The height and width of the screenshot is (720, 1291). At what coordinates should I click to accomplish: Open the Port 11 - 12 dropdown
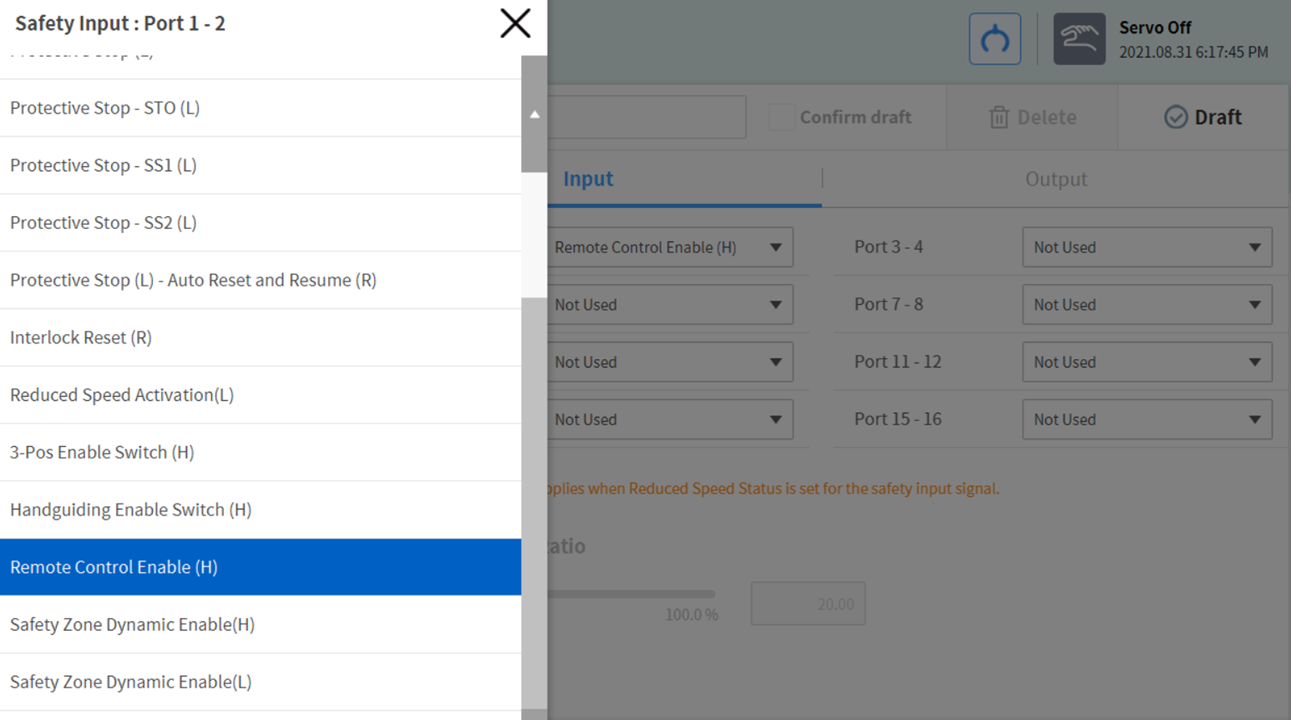pos(1146,362)
